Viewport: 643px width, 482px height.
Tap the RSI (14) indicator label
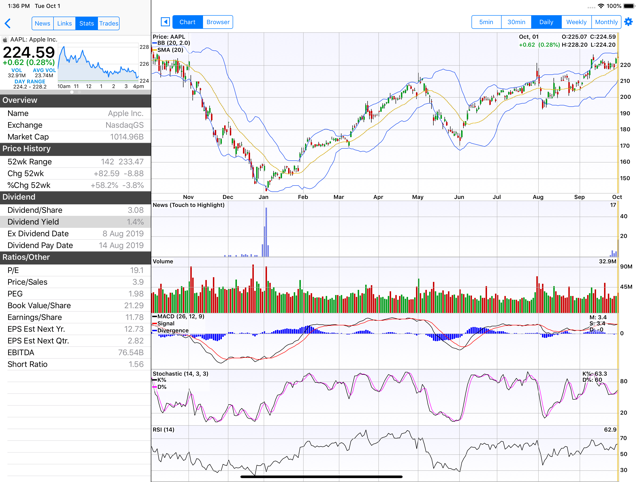pyautogui.click(x=164, y=429)
